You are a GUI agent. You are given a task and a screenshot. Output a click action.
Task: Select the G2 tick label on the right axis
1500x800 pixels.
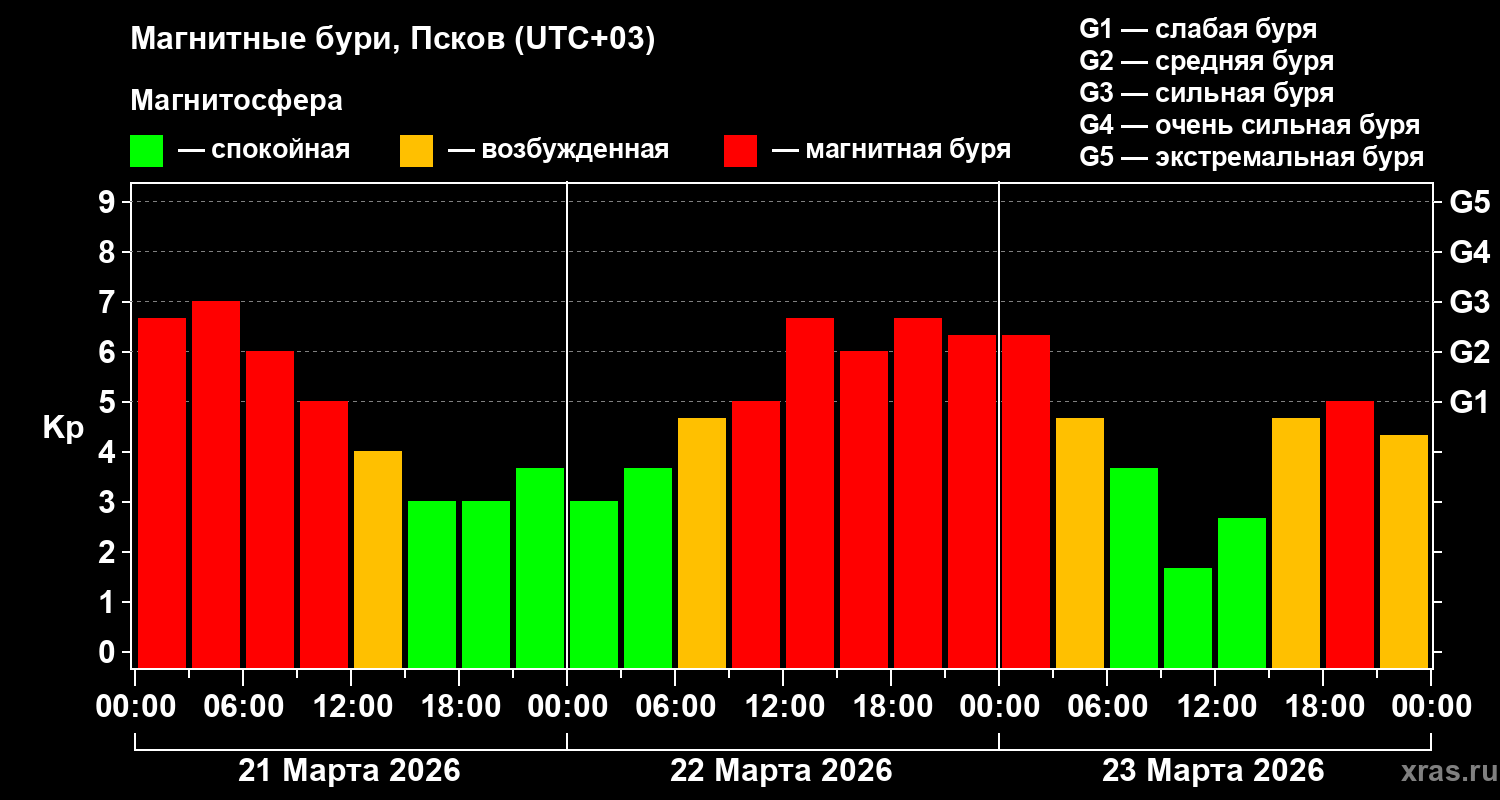point(1469,352)
